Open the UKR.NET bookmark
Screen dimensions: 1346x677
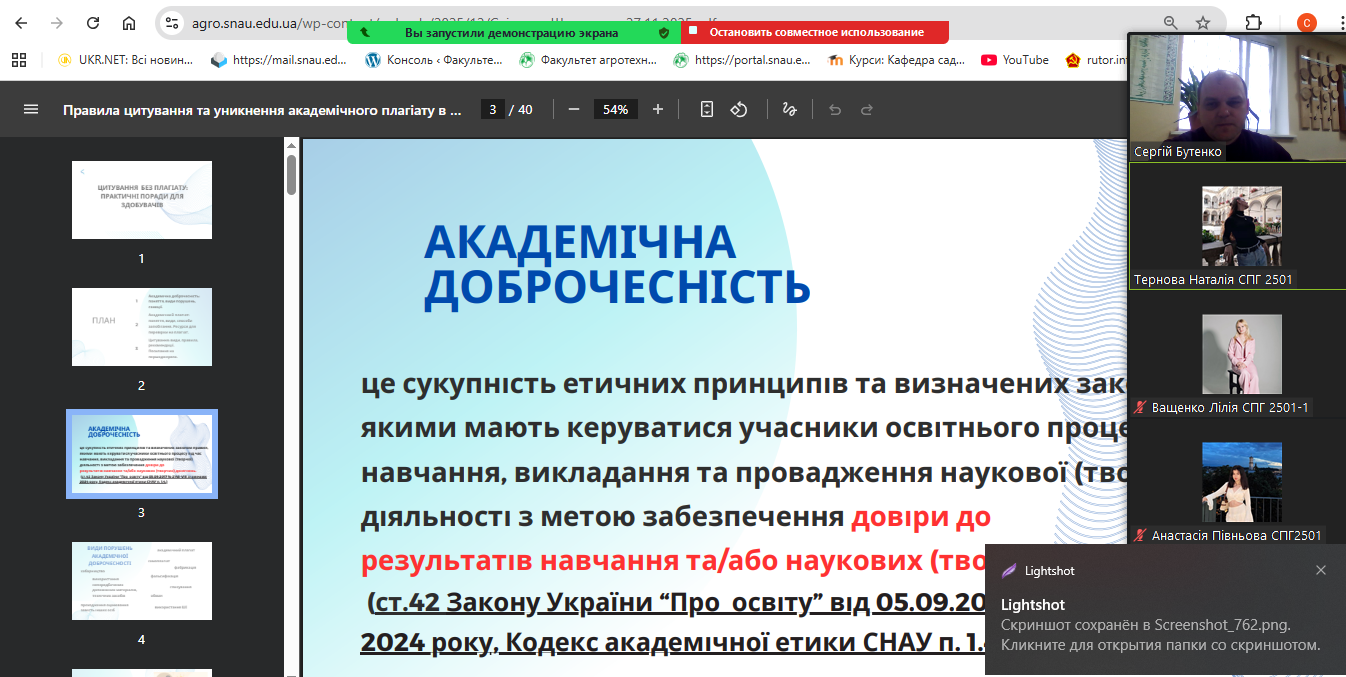125,60
